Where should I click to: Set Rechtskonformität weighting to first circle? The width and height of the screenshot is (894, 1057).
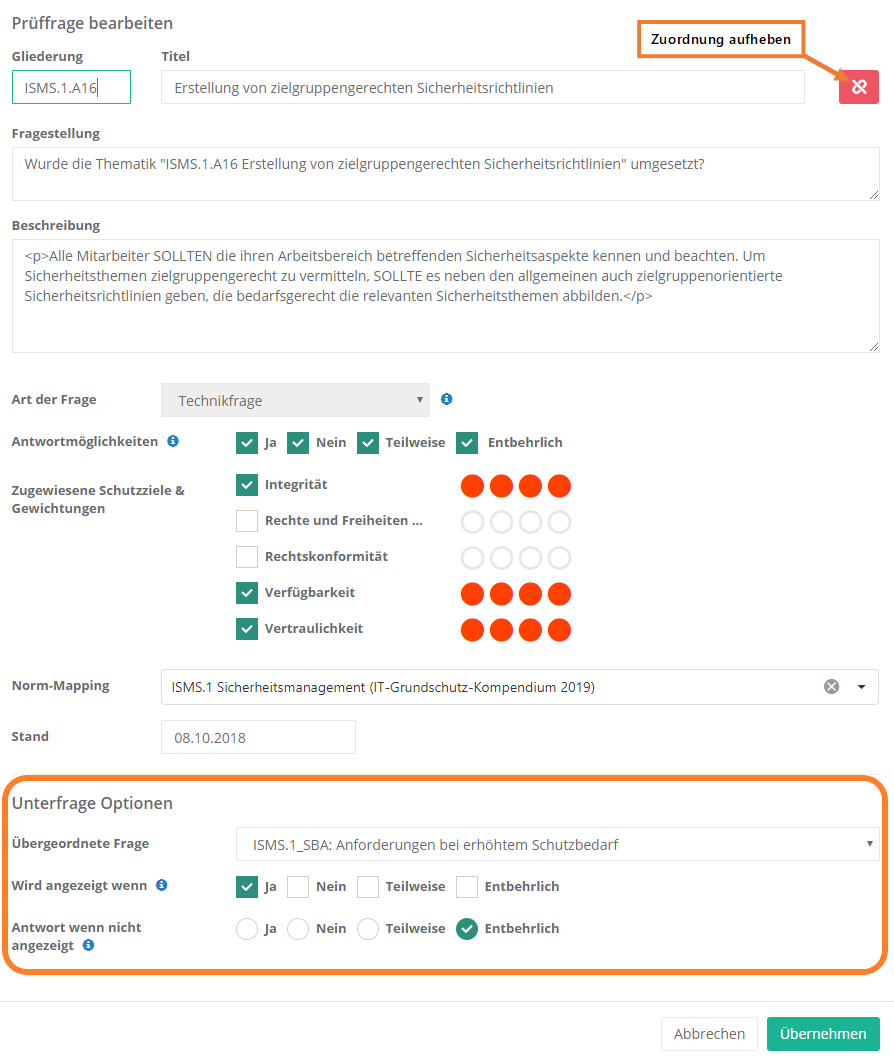[x=472, y=558]
